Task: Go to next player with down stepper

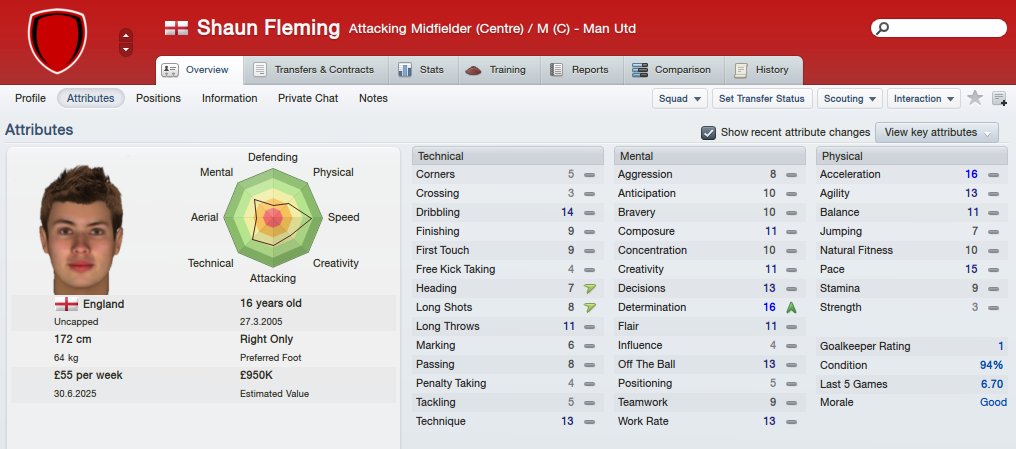Action: 126,49
